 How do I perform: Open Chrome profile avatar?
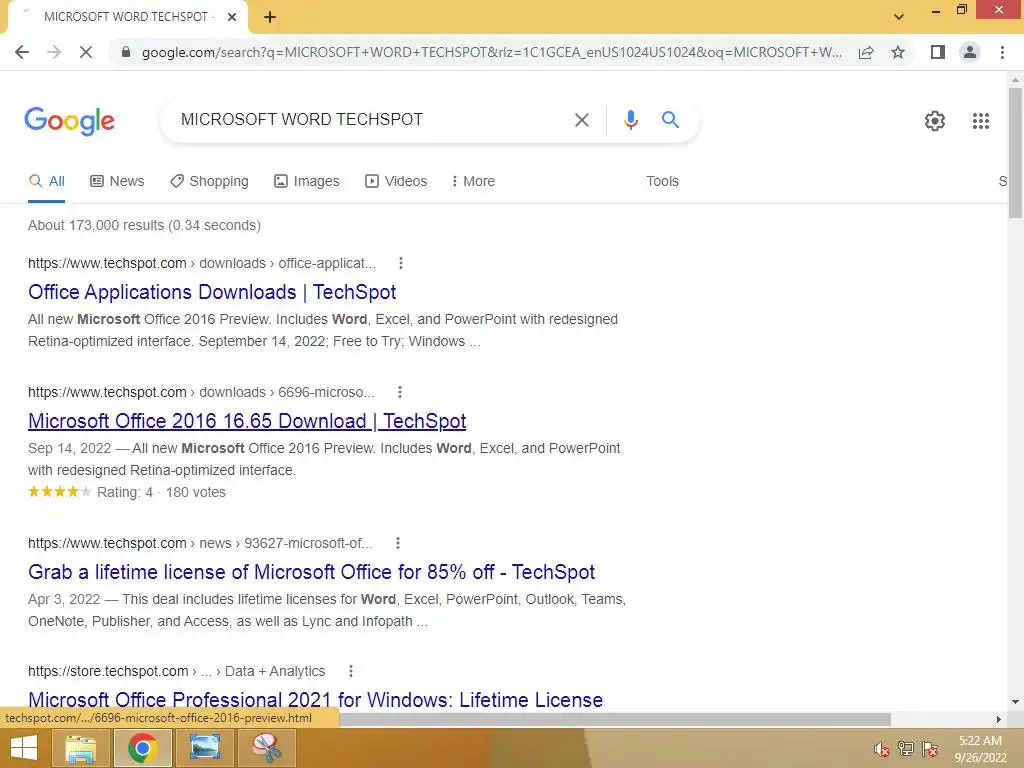point(970,52)
